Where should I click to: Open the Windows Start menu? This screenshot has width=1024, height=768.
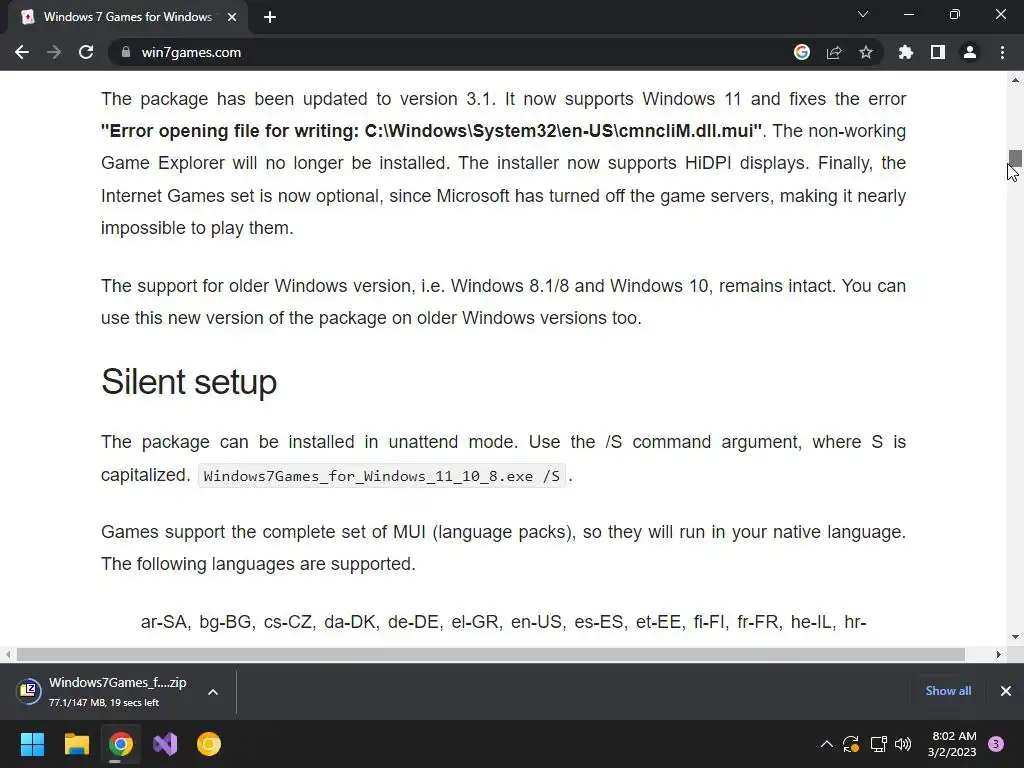[32, 744]
